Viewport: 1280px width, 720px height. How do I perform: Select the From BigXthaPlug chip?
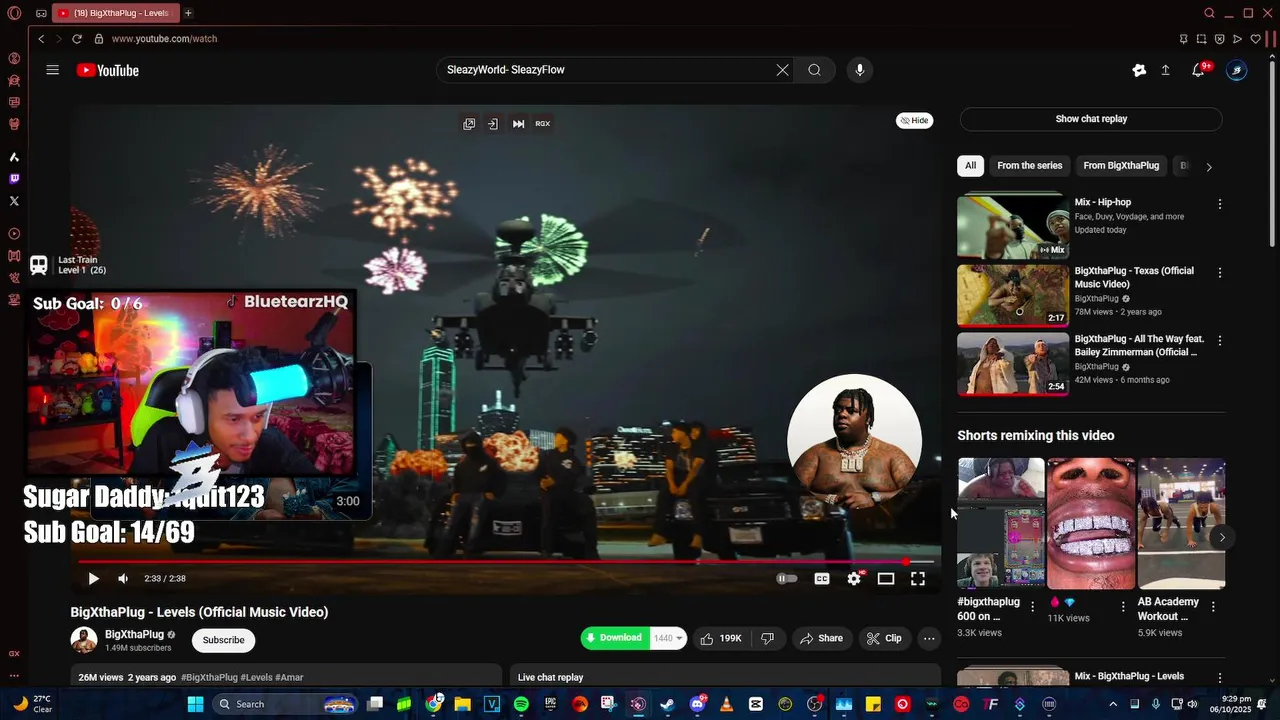pos(1121,166)
